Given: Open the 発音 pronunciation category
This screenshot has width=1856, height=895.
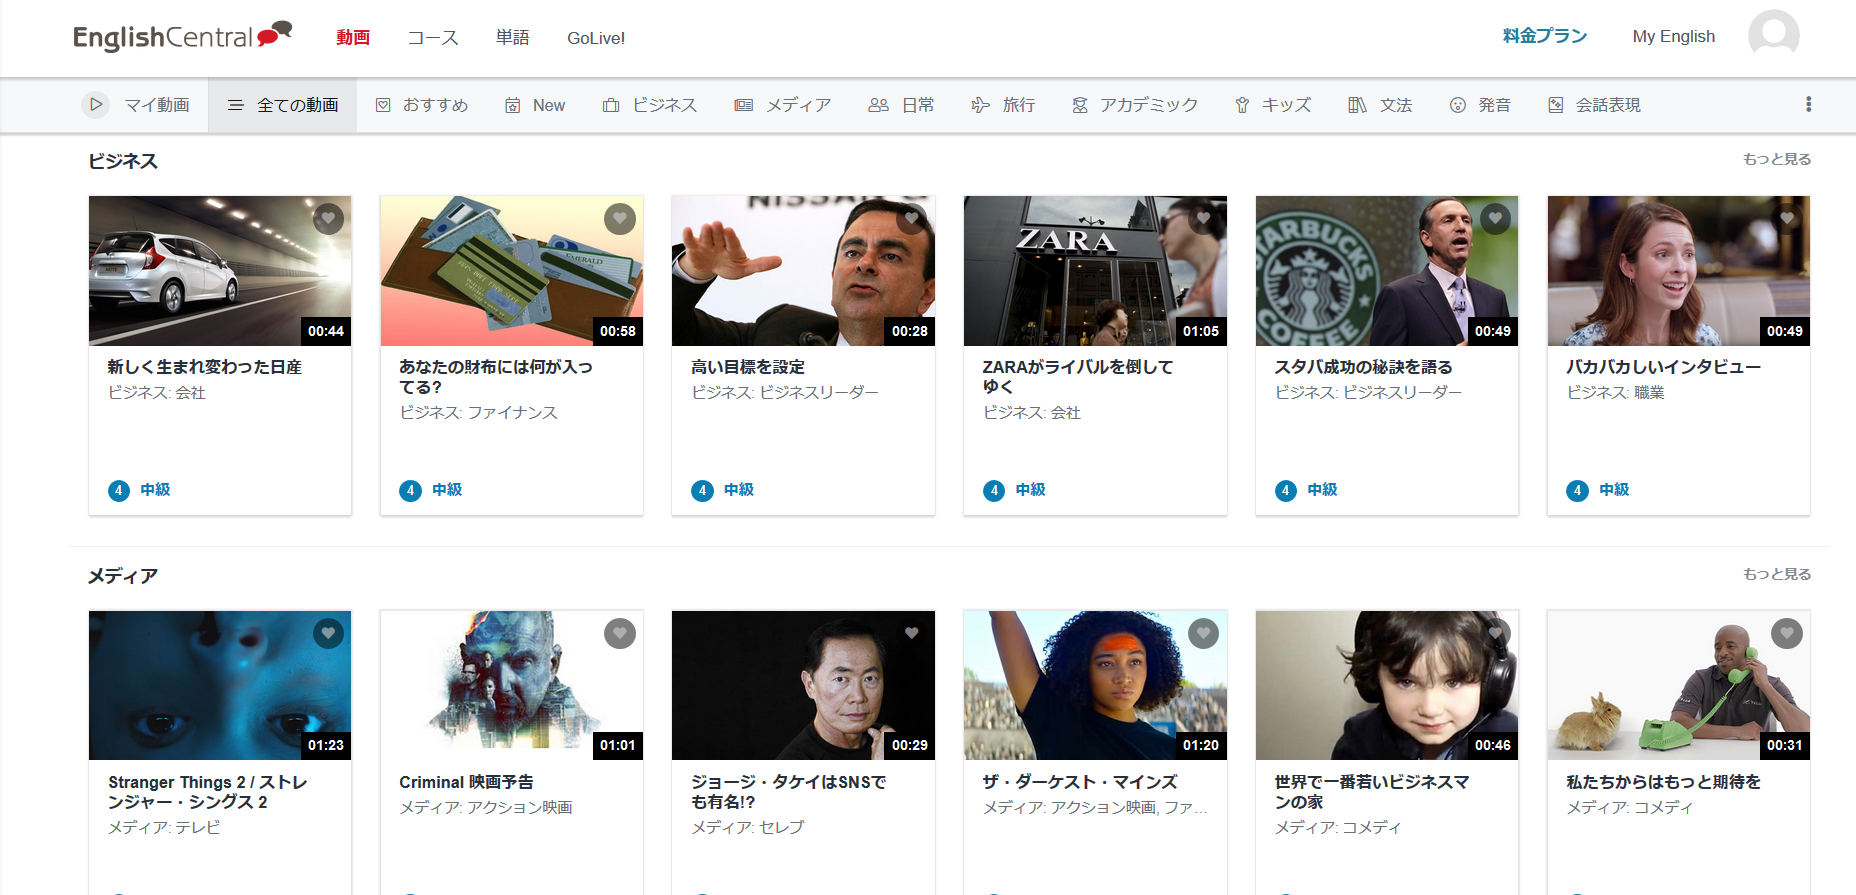Looking at the screenshot, I should coord(1458,105).
